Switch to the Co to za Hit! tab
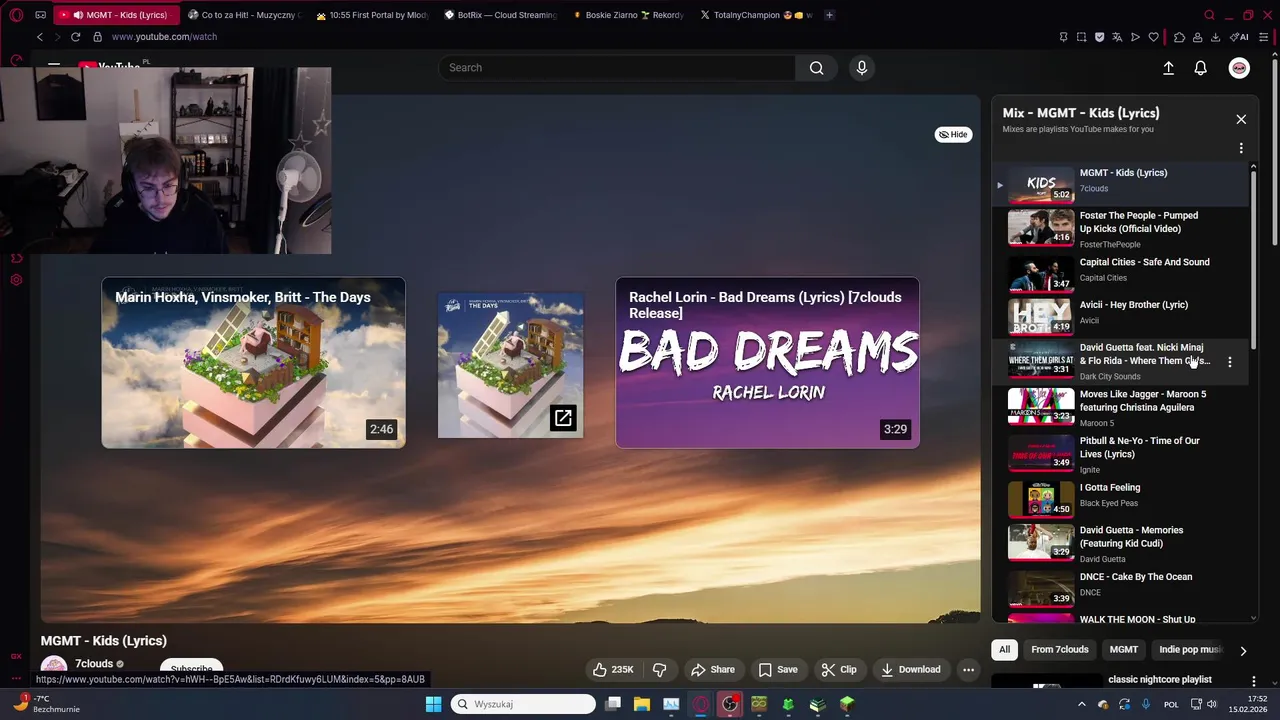1280x720 pixels. pyautogui.click(x=243, y=15)
